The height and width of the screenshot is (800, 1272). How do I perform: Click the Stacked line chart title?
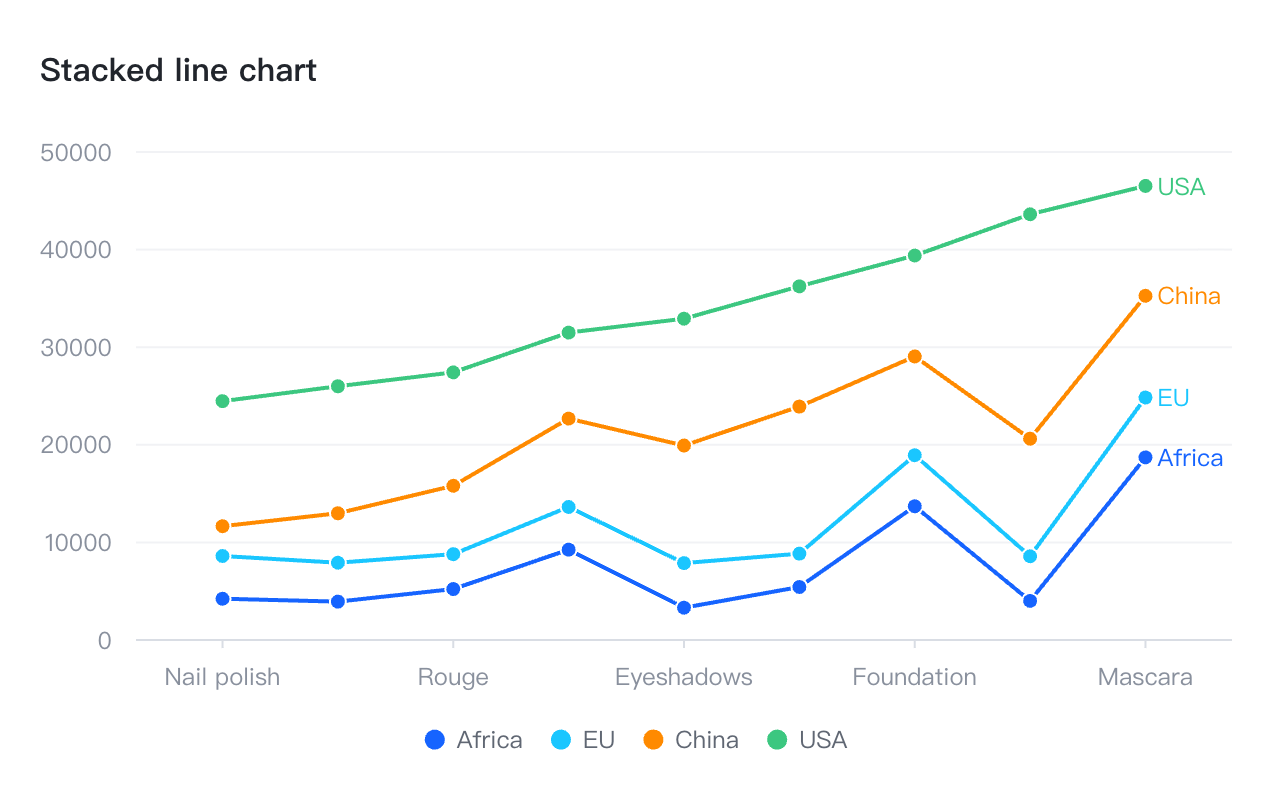pos(178,70)
